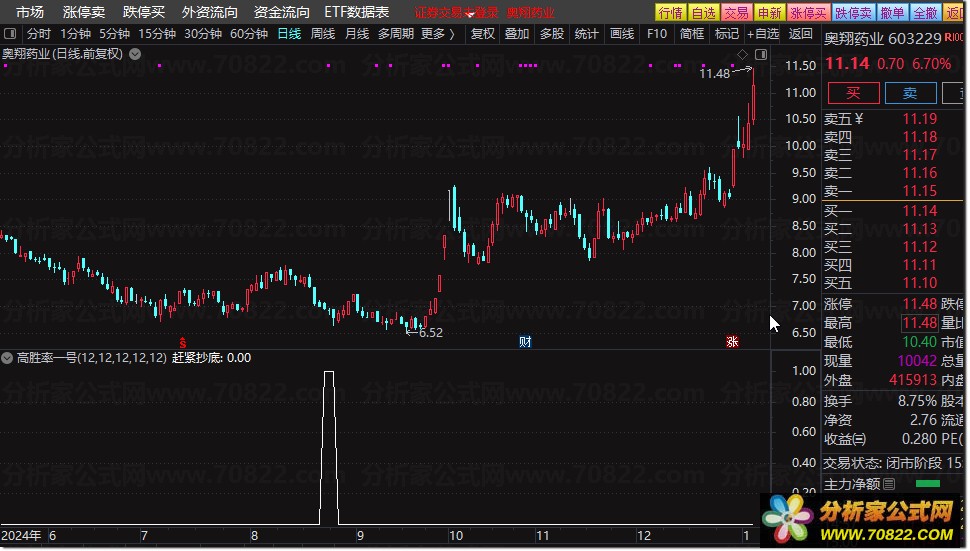Expand the 奥翔药业 chart title dropdown
Screen dimensions: 970x551
135,54
